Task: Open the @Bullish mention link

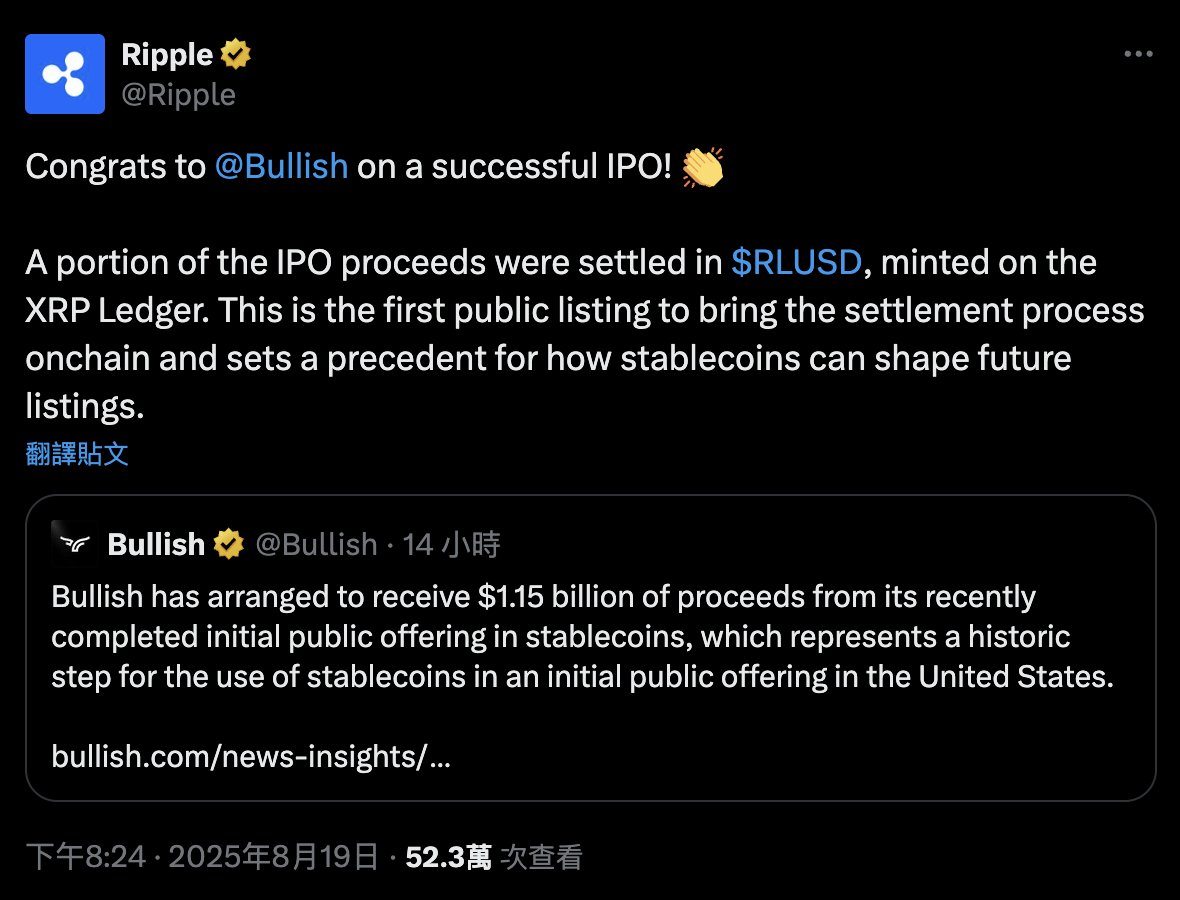Action: click(281, 166)
